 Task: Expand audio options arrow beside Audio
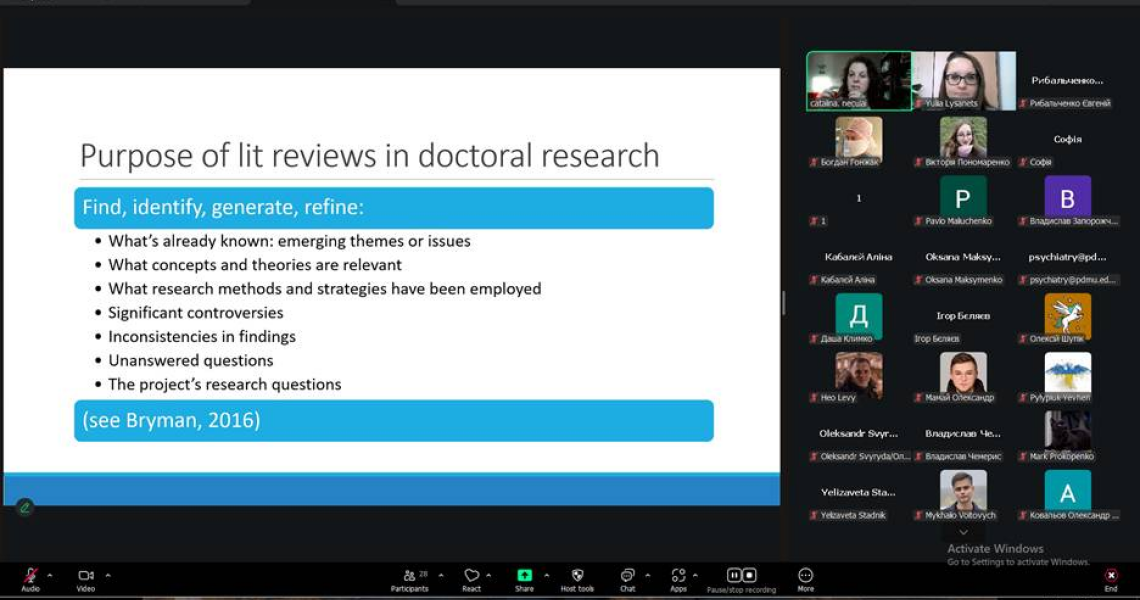click(x=50, y=575)
